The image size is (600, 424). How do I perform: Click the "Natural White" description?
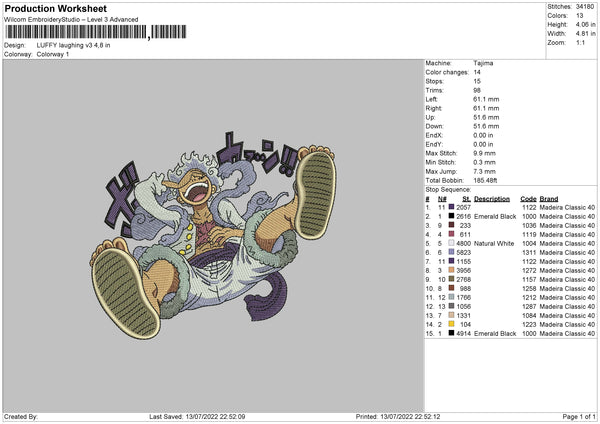tap(494, 243)
